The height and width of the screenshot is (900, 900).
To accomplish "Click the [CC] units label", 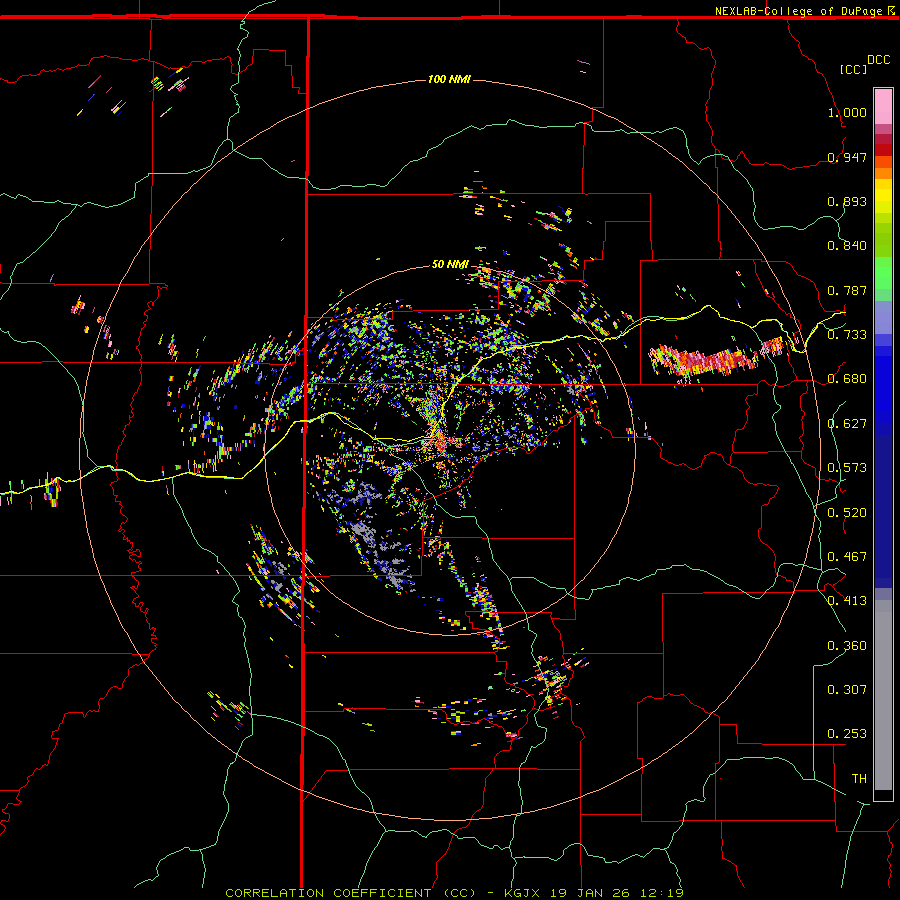I will [854, 69].
